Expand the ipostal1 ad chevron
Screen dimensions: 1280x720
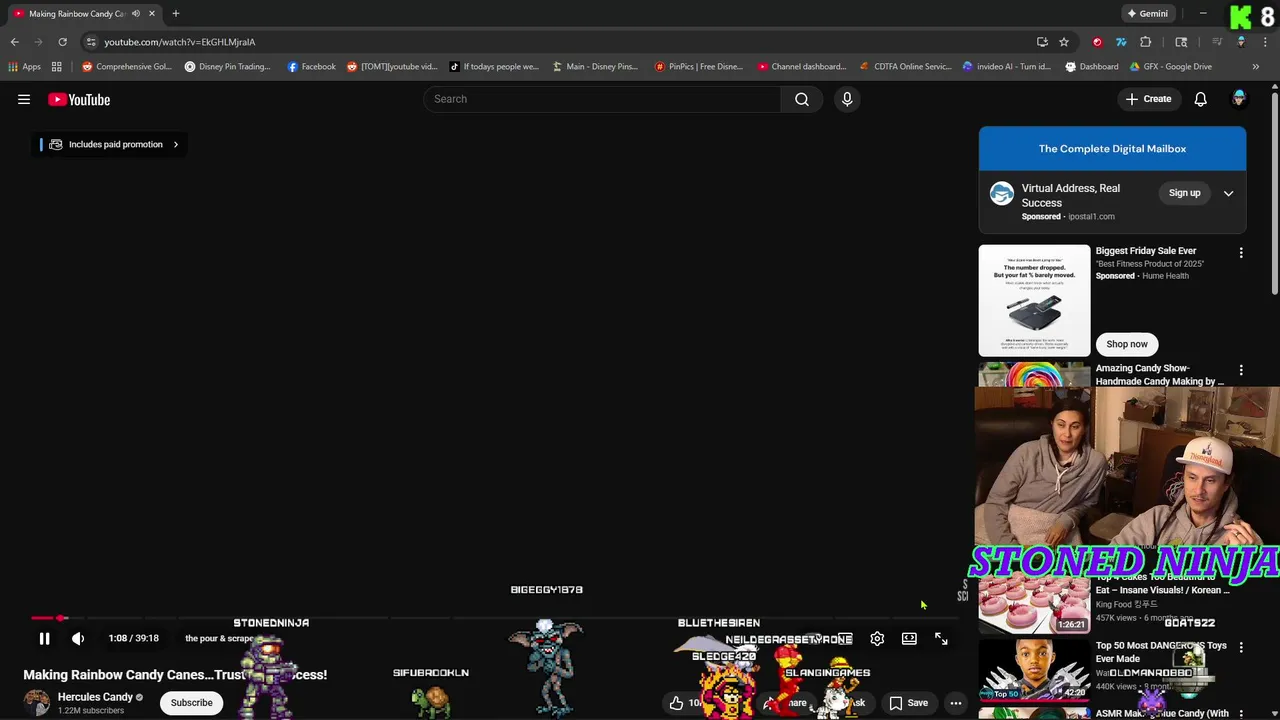[x=1228, y=194]
